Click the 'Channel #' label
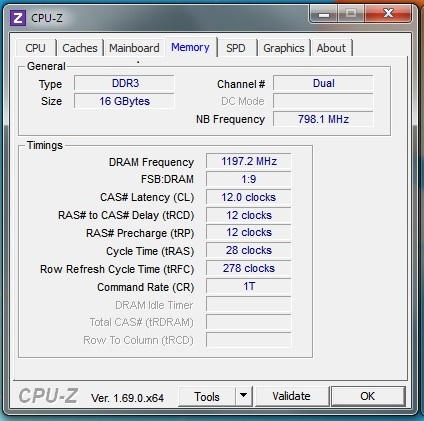Screen dimensions: 424x421 click(x=241, y=84)
